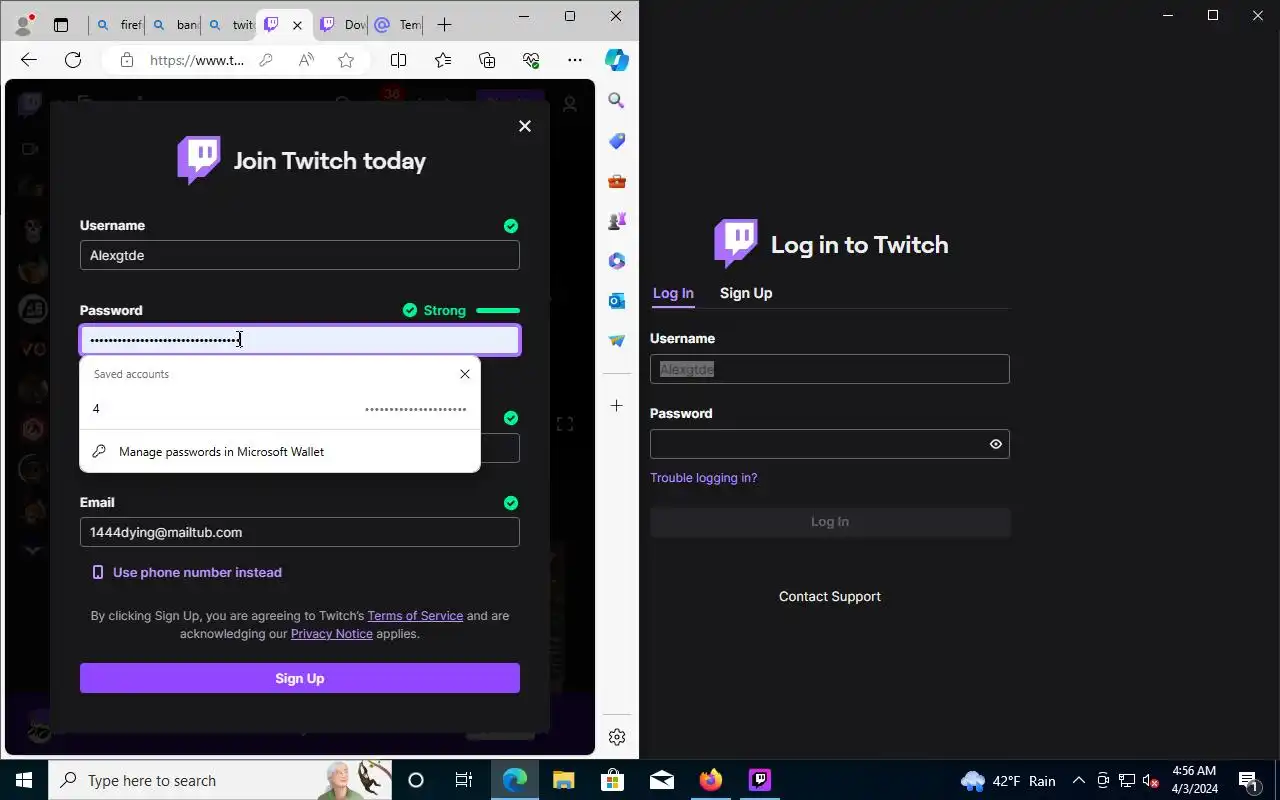Click Username field in Twitch app login

coord(830,369)
